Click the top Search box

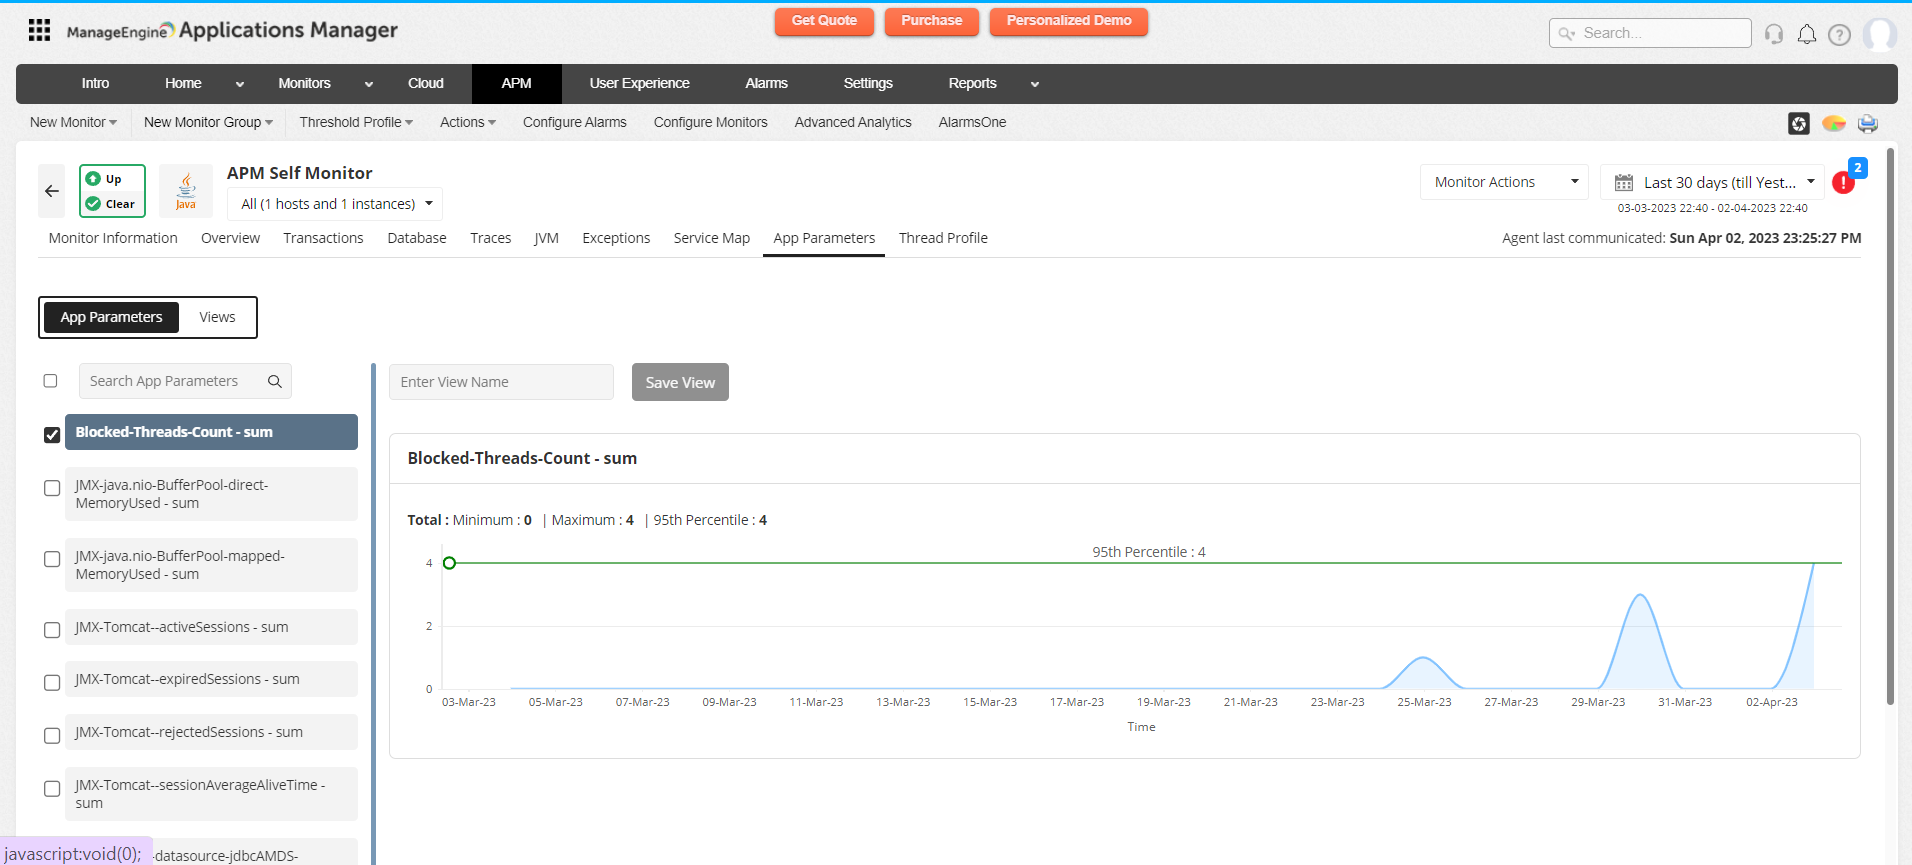[x=1650, y=33]
